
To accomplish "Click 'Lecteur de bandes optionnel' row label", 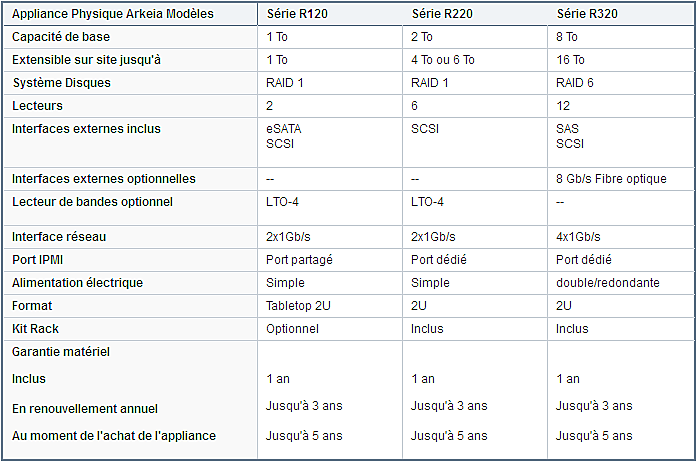I will point(92,202).
